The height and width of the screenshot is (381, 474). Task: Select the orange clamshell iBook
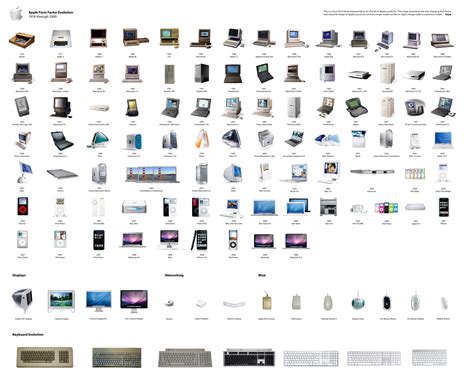tap(202, 139)
